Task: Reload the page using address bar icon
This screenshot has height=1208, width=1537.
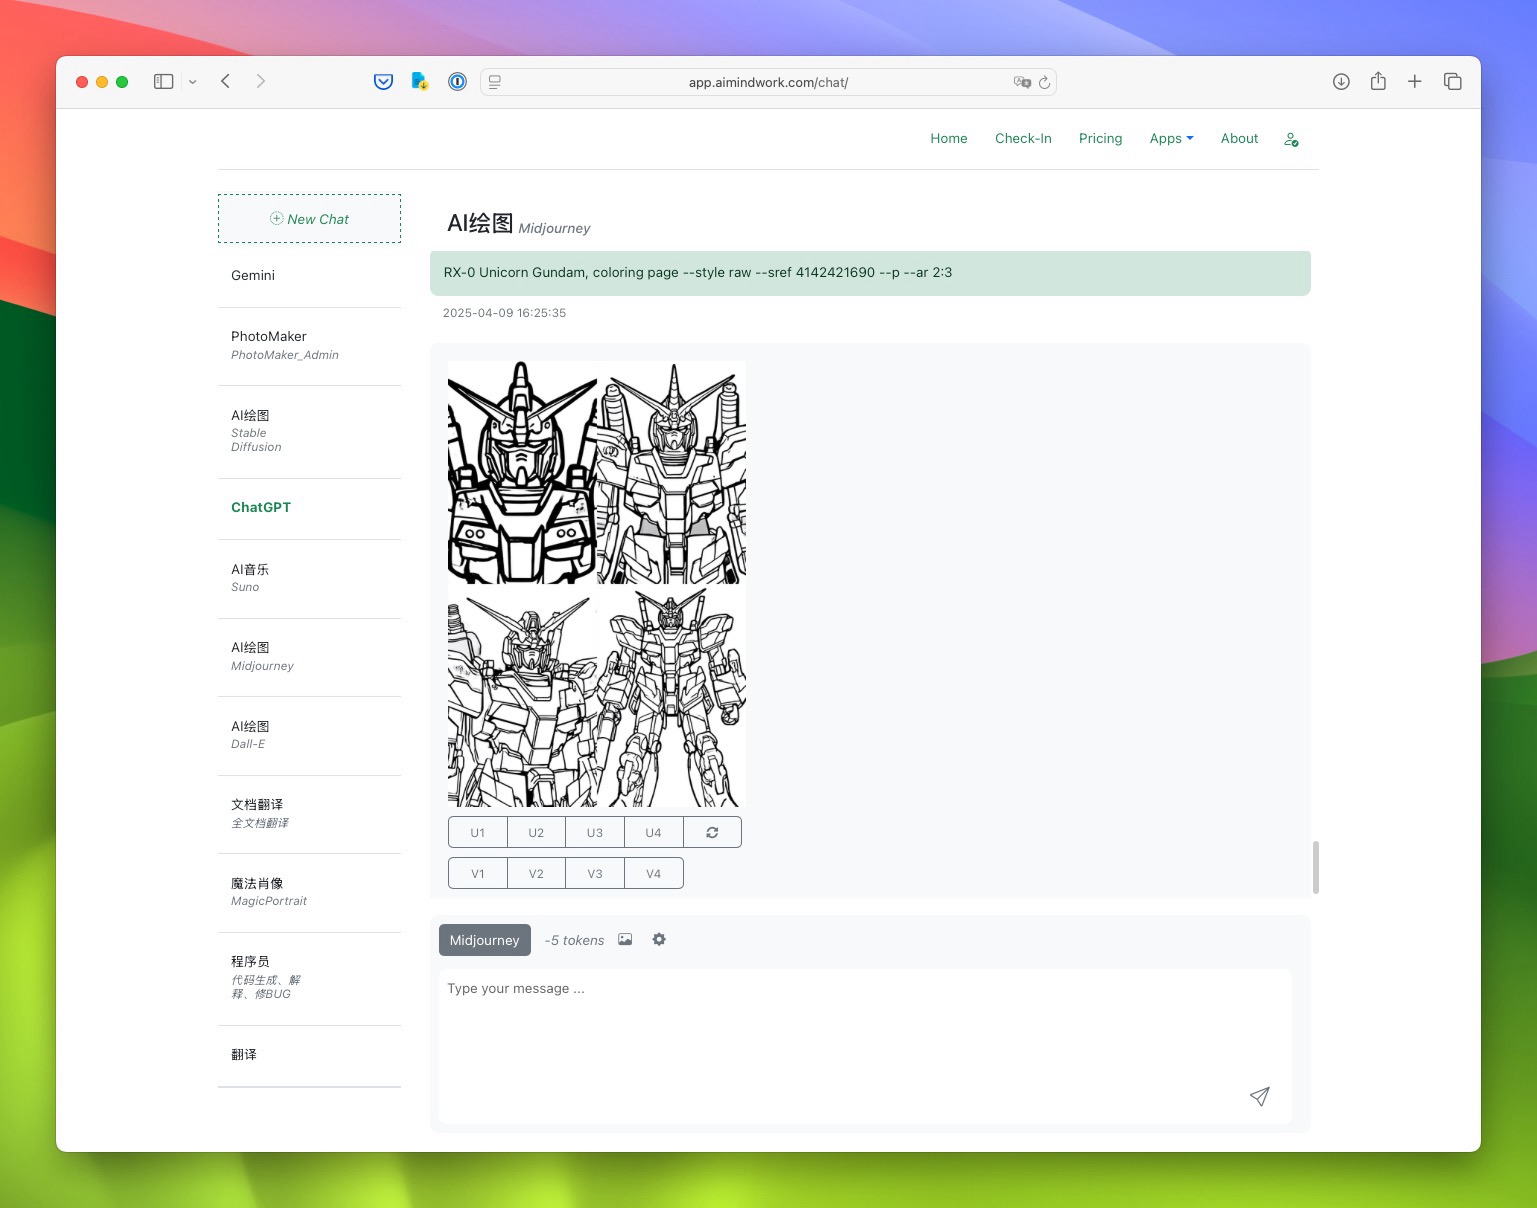Action: click(x=1044, y=82)
